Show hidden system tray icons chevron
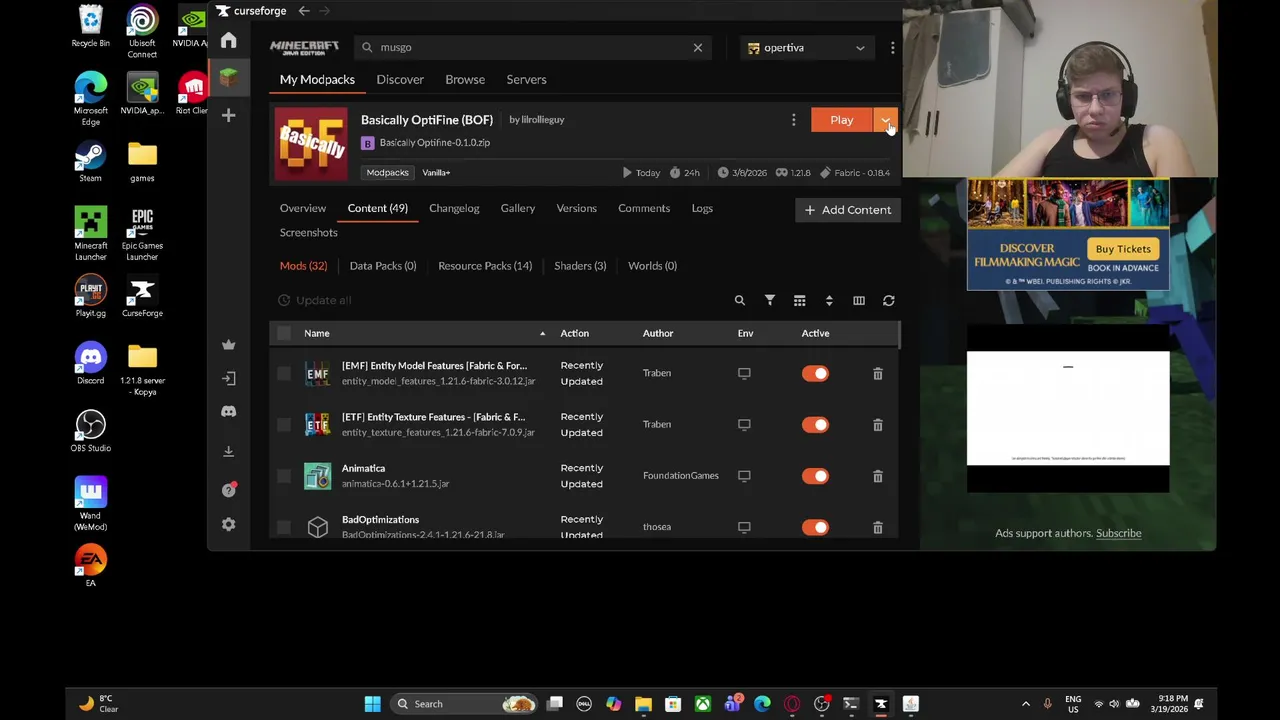This screenshot has width=1280, height=720. point(1025,704)
